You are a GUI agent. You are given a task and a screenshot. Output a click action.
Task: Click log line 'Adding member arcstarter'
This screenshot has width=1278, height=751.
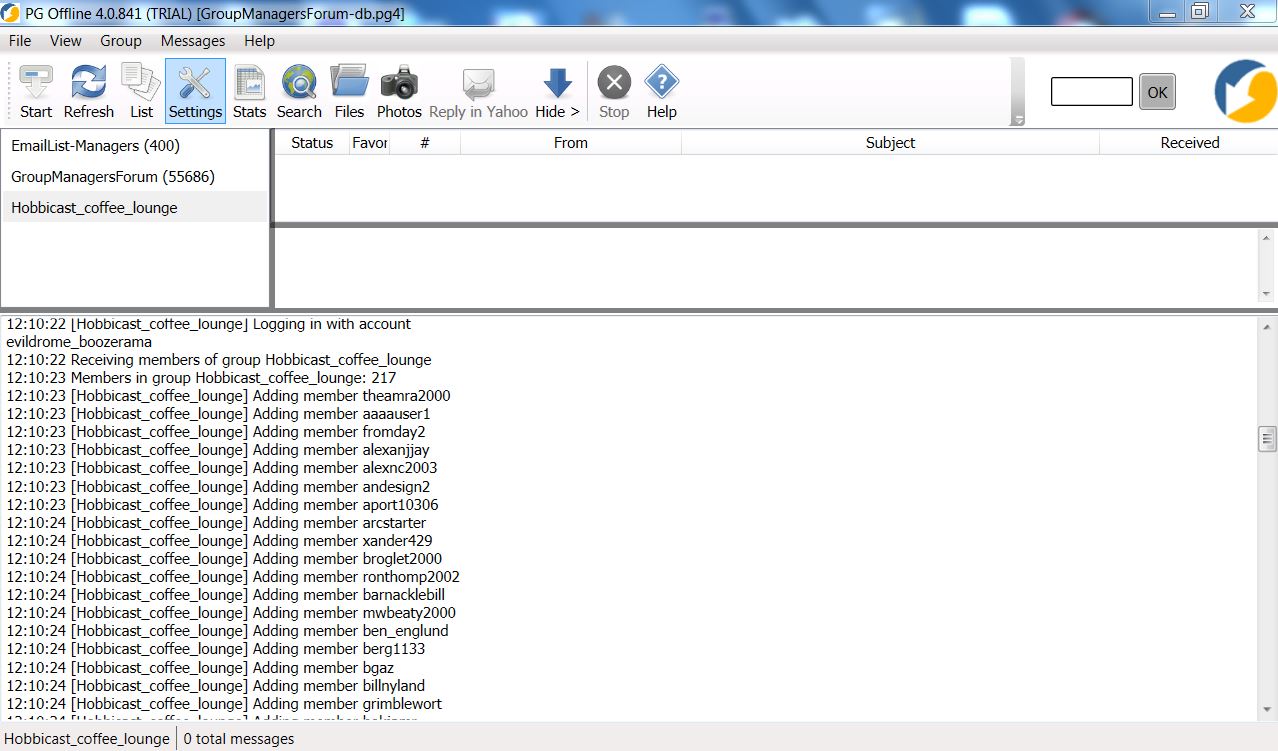click(216, 523)
